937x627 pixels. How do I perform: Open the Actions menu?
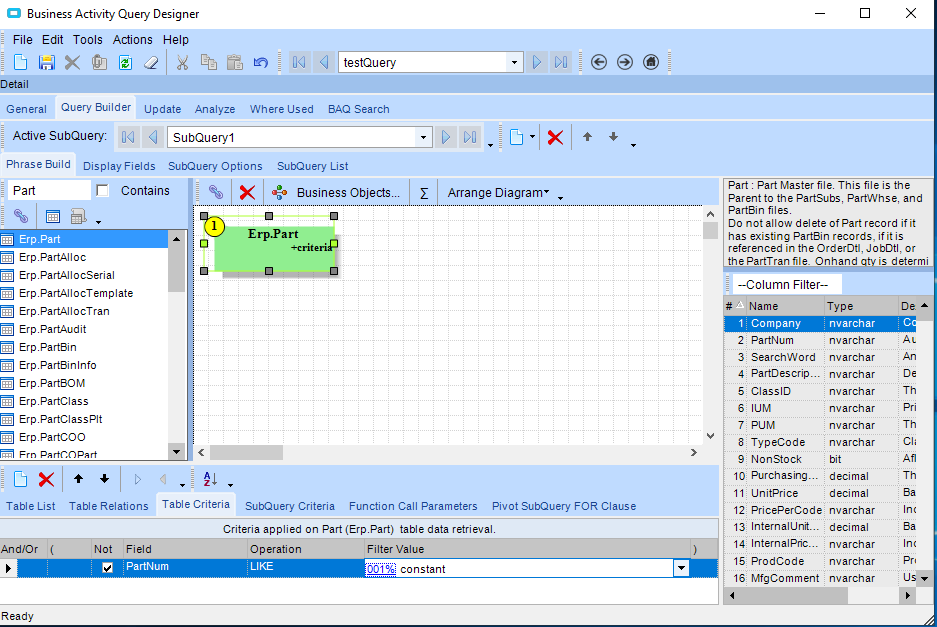[132, 40]
